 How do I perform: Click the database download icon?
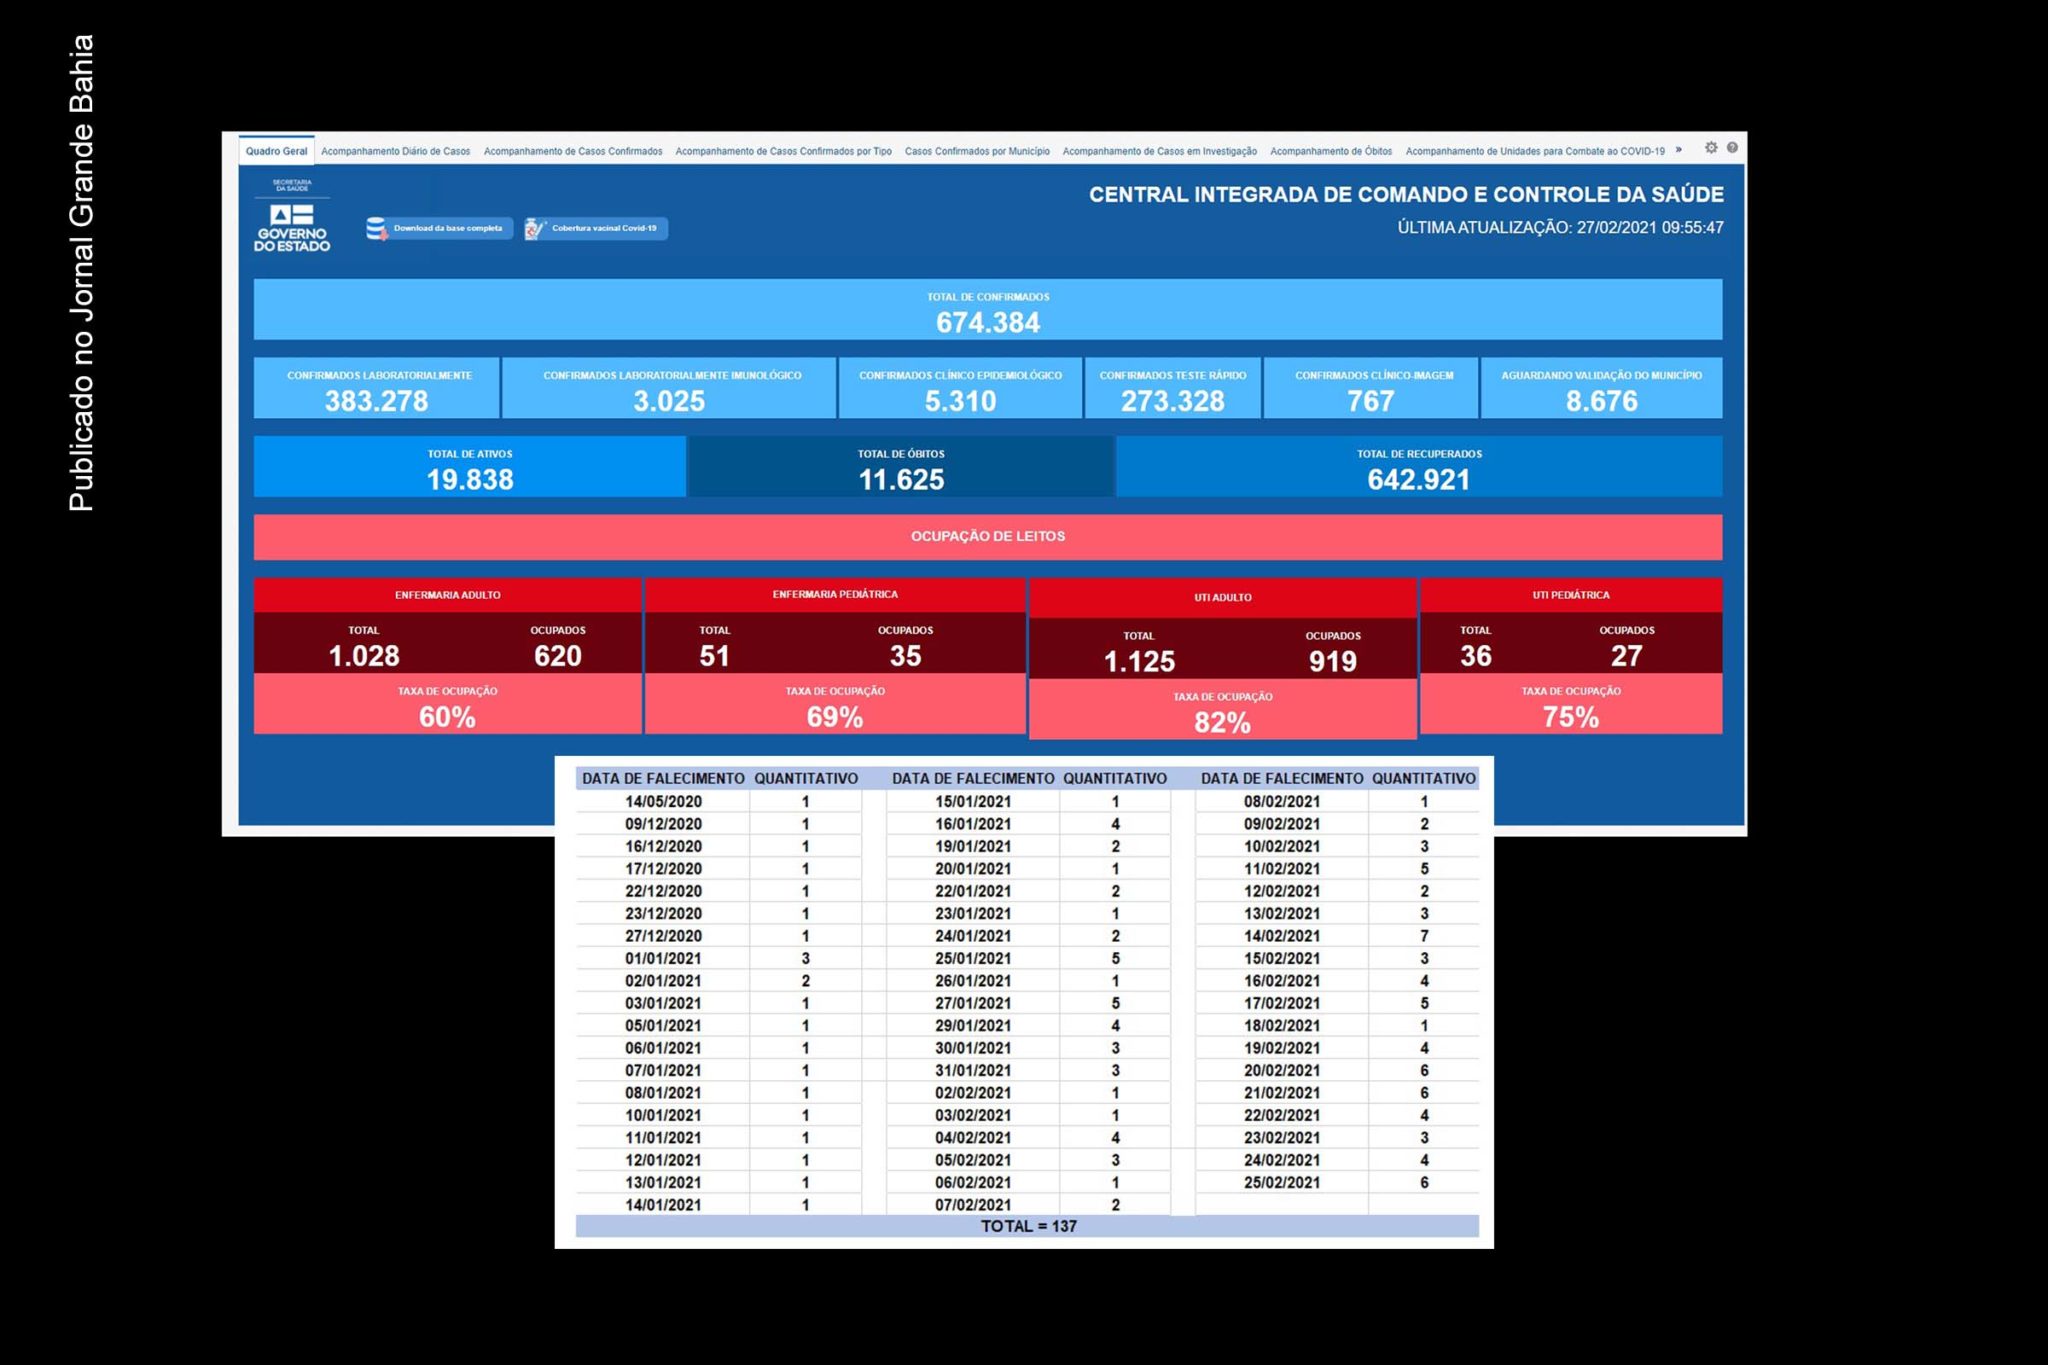pyautogui.click(x=377, y=229)
